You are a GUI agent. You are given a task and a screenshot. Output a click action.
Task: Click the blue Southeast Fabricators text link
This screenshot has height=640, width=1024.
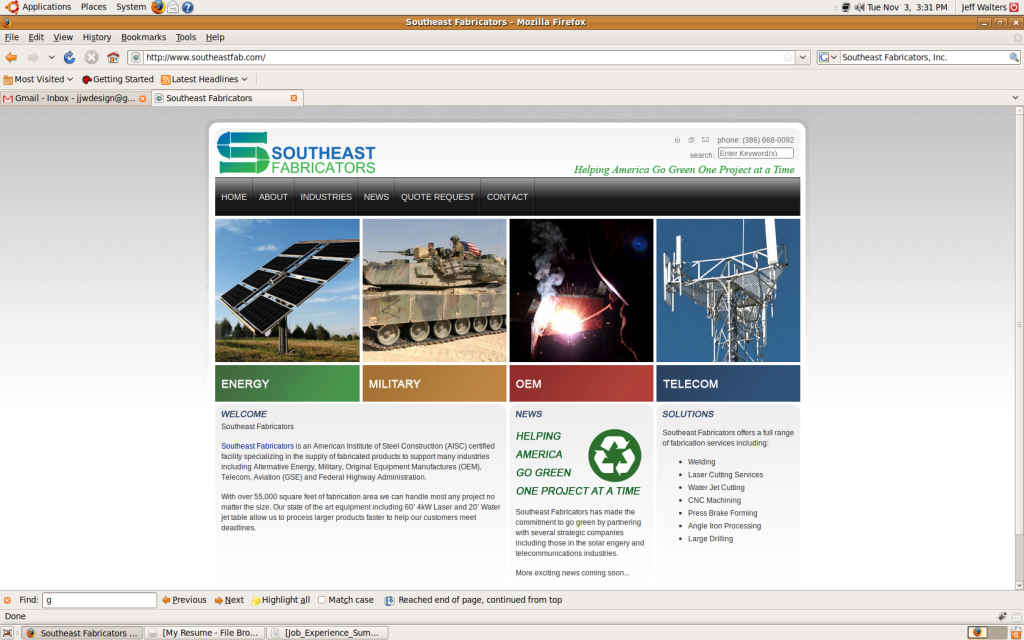point(257,446)
